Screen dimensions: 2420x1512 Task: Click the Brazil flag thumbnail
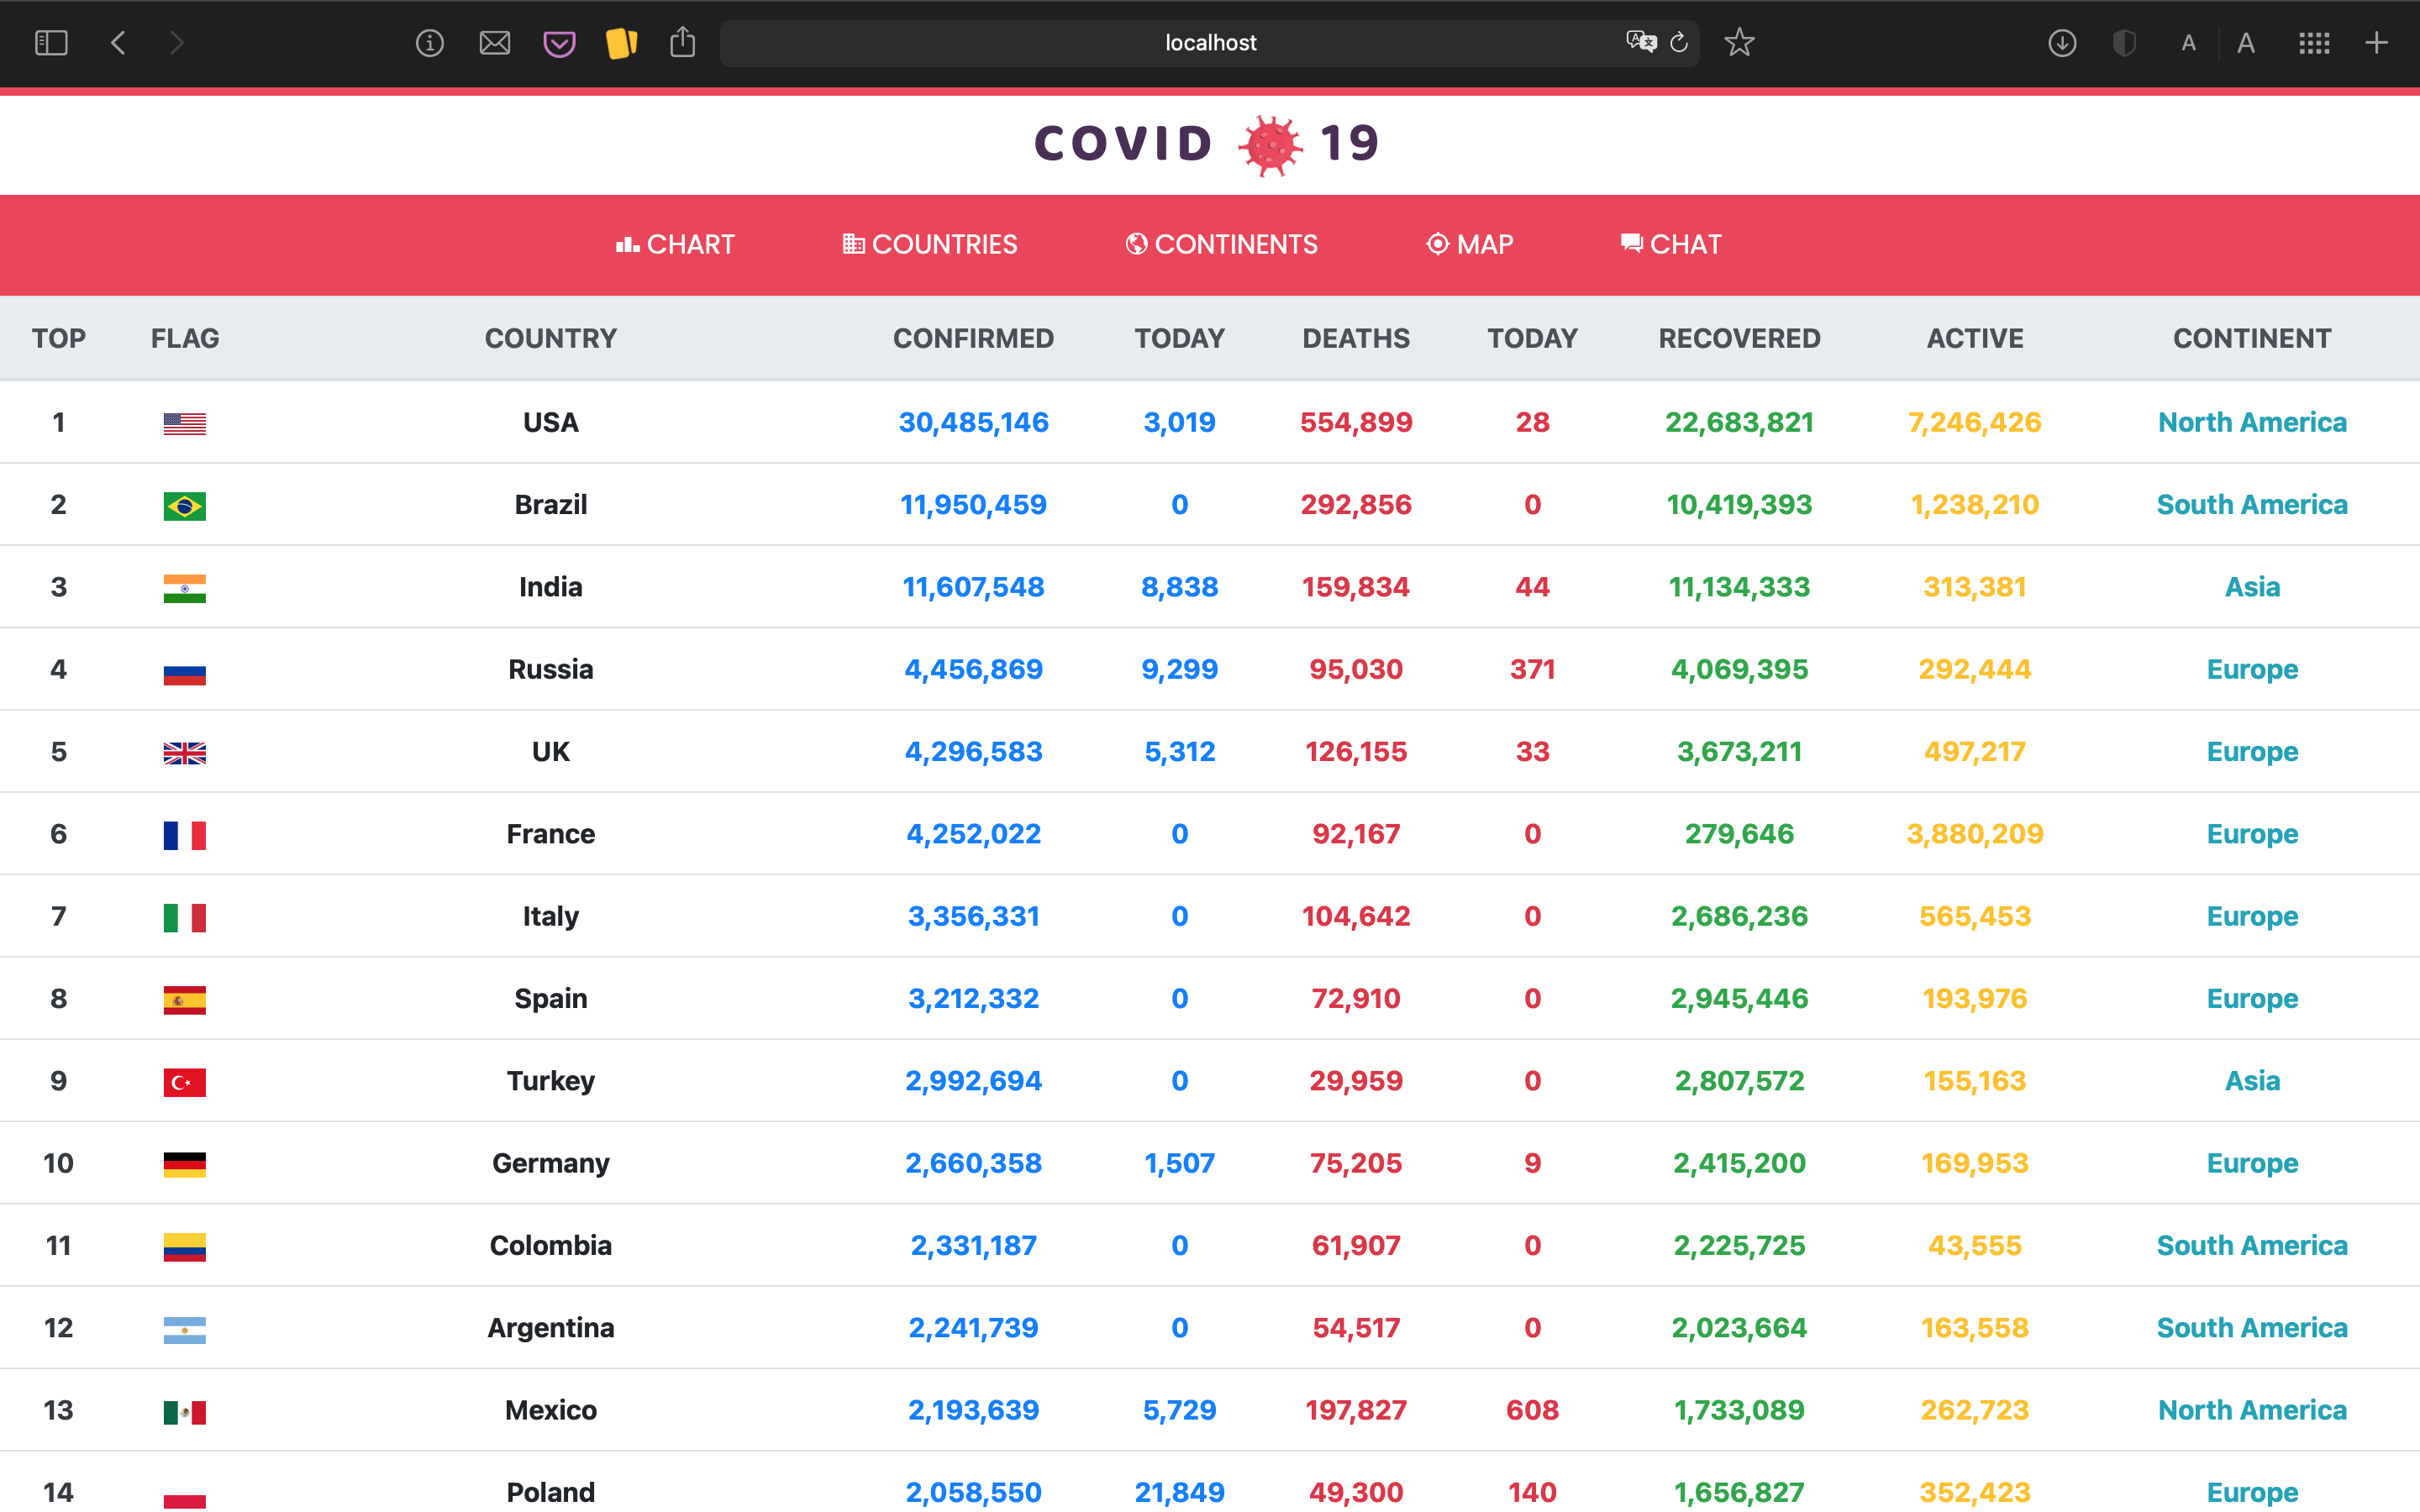pyautogui.click(x=185, y=506)
